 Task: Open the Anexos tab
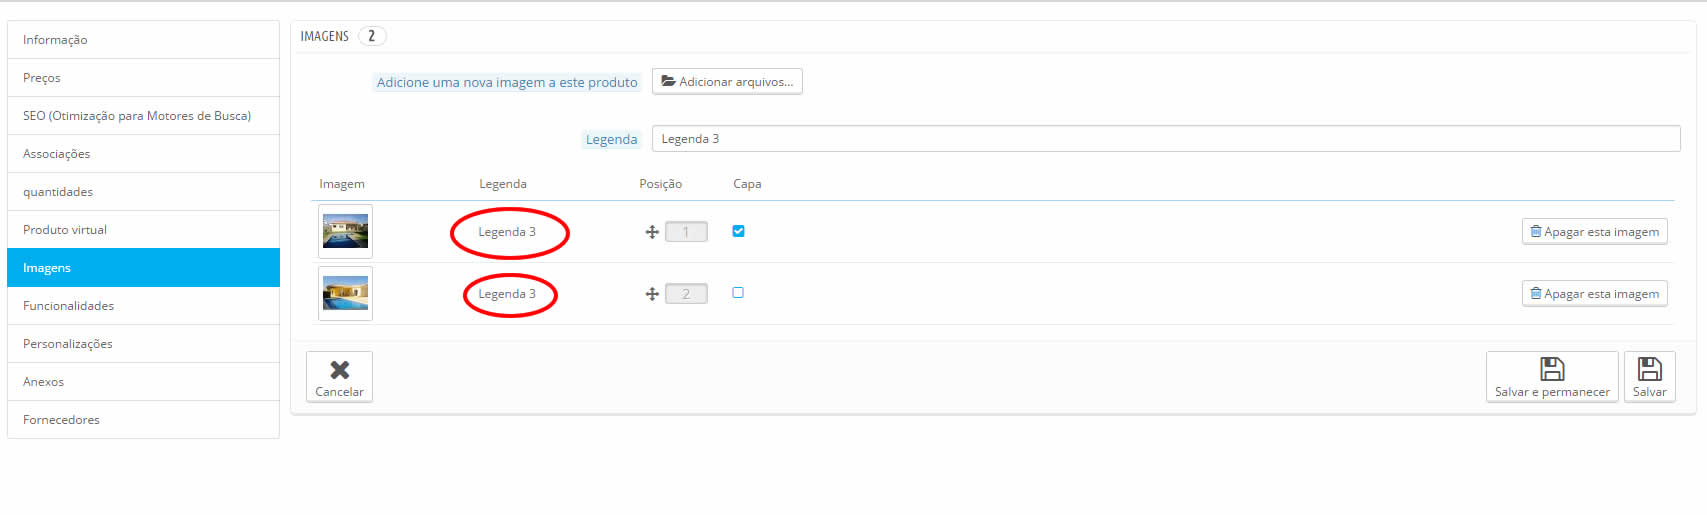143,382
